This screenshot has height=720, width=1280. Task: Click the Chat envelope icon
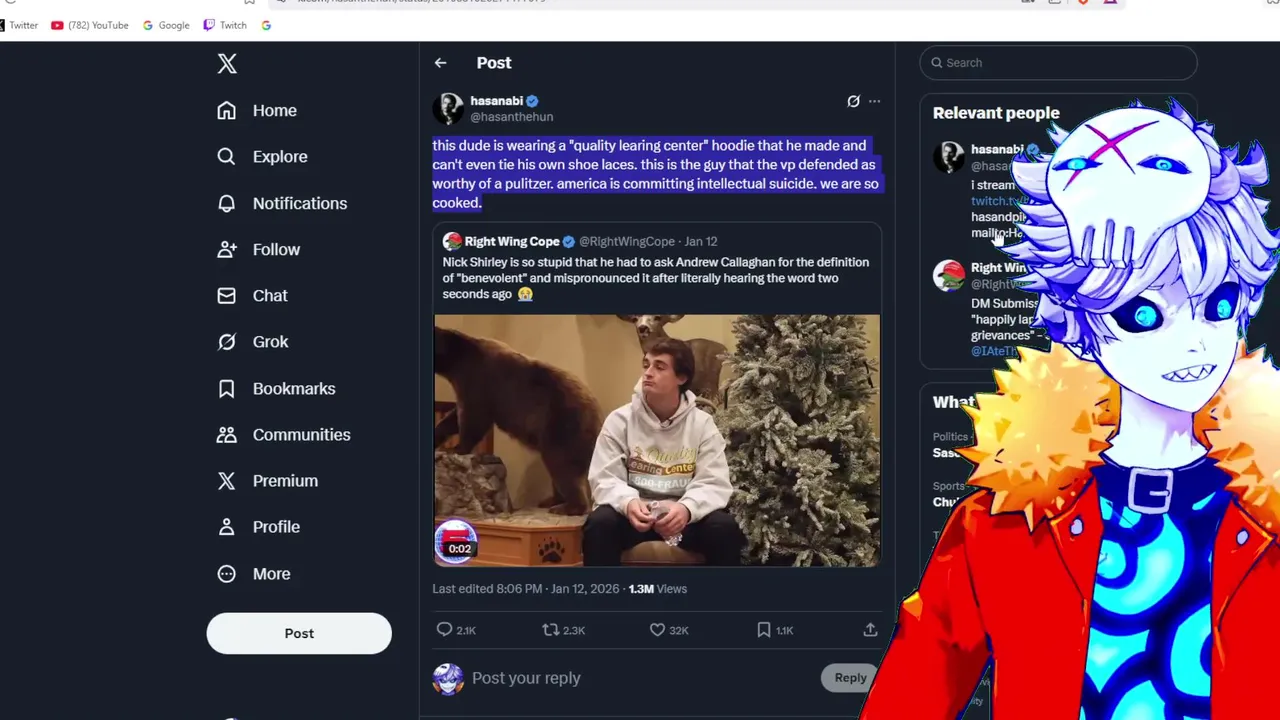227,295
